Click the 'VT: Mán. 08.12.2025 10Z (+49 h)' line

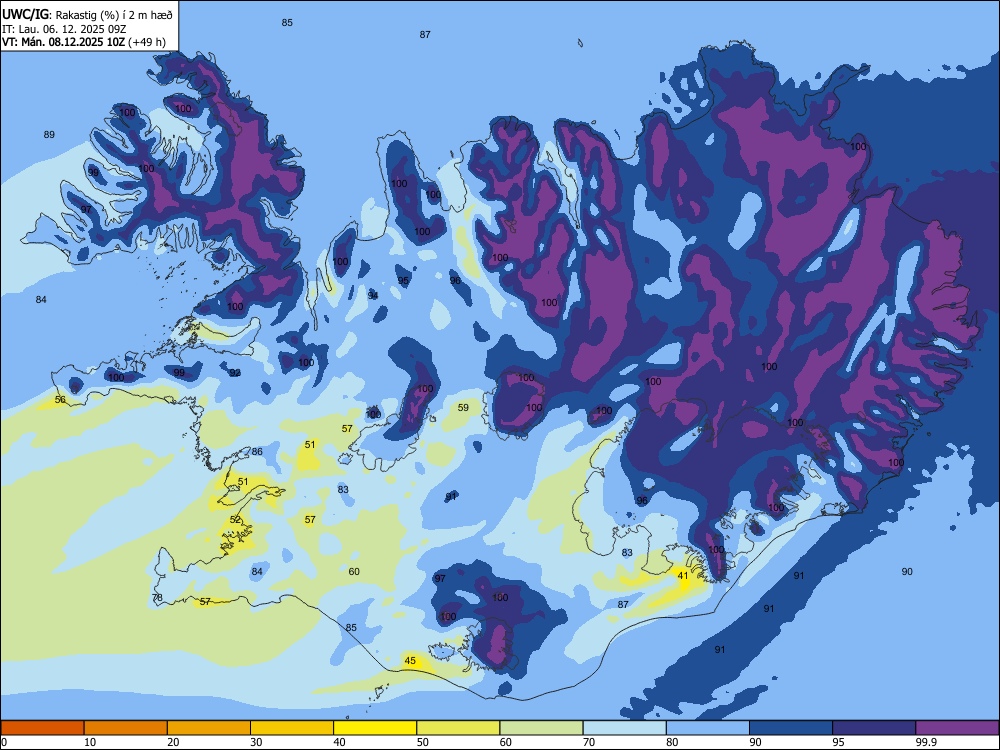click(x=84, y=42)
